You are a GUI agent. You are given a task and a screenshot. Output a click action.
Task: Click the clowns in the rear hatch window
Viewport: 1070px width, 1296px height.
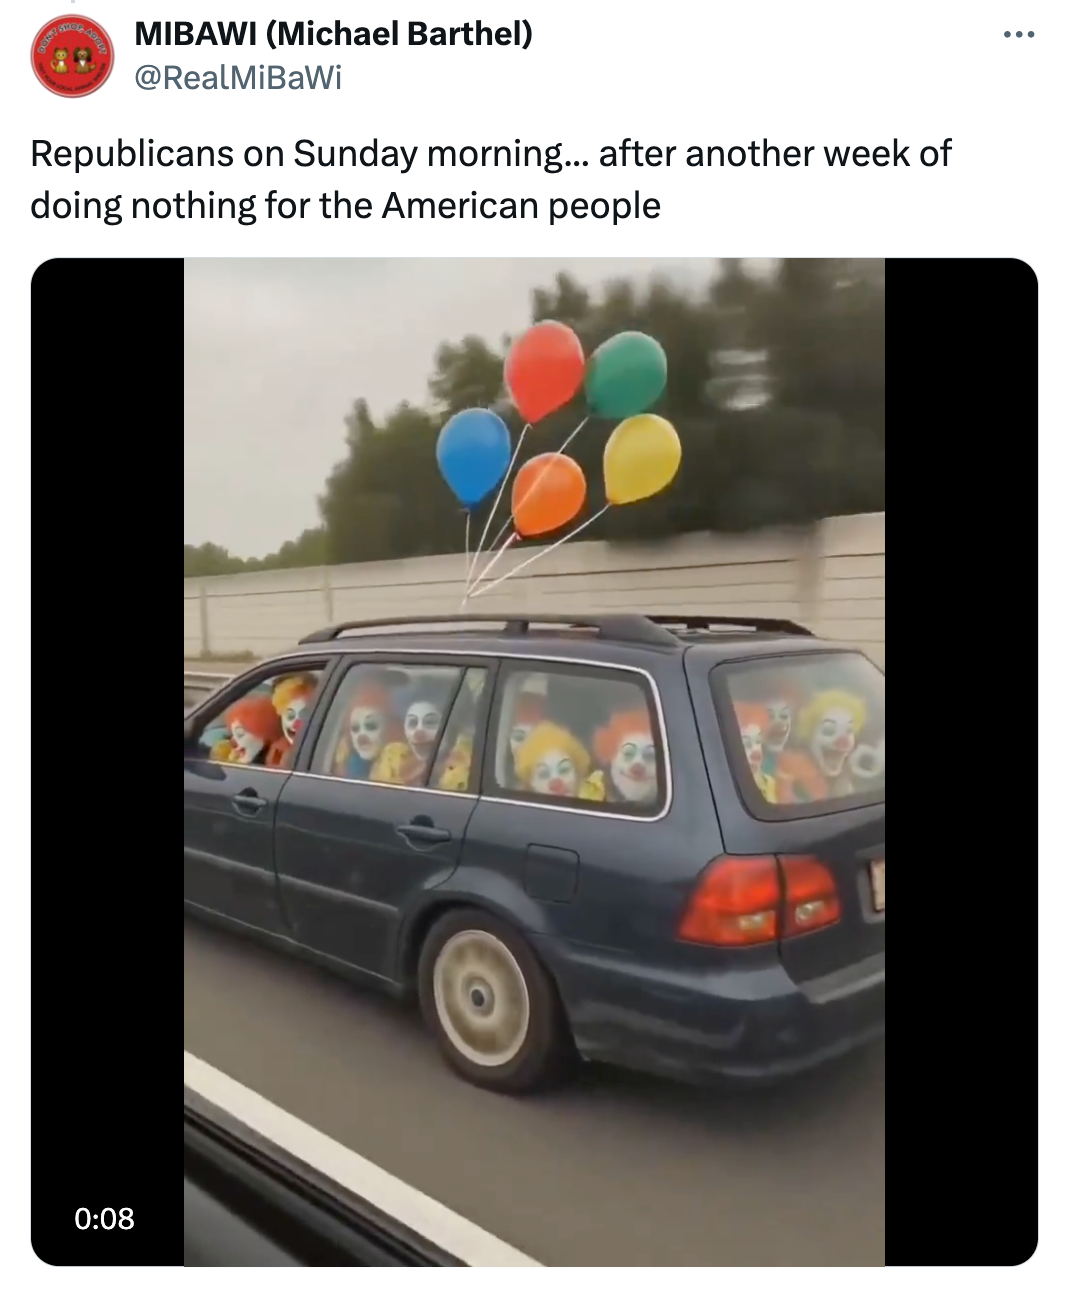tap(806, 739)
